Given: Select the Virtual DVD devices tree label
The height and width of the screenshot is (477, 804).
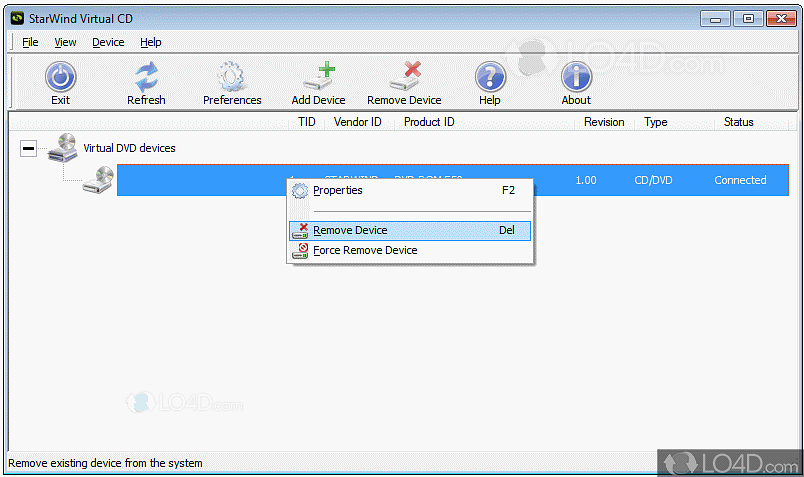Looking at the screenshot, I should [x=129, y=148].
